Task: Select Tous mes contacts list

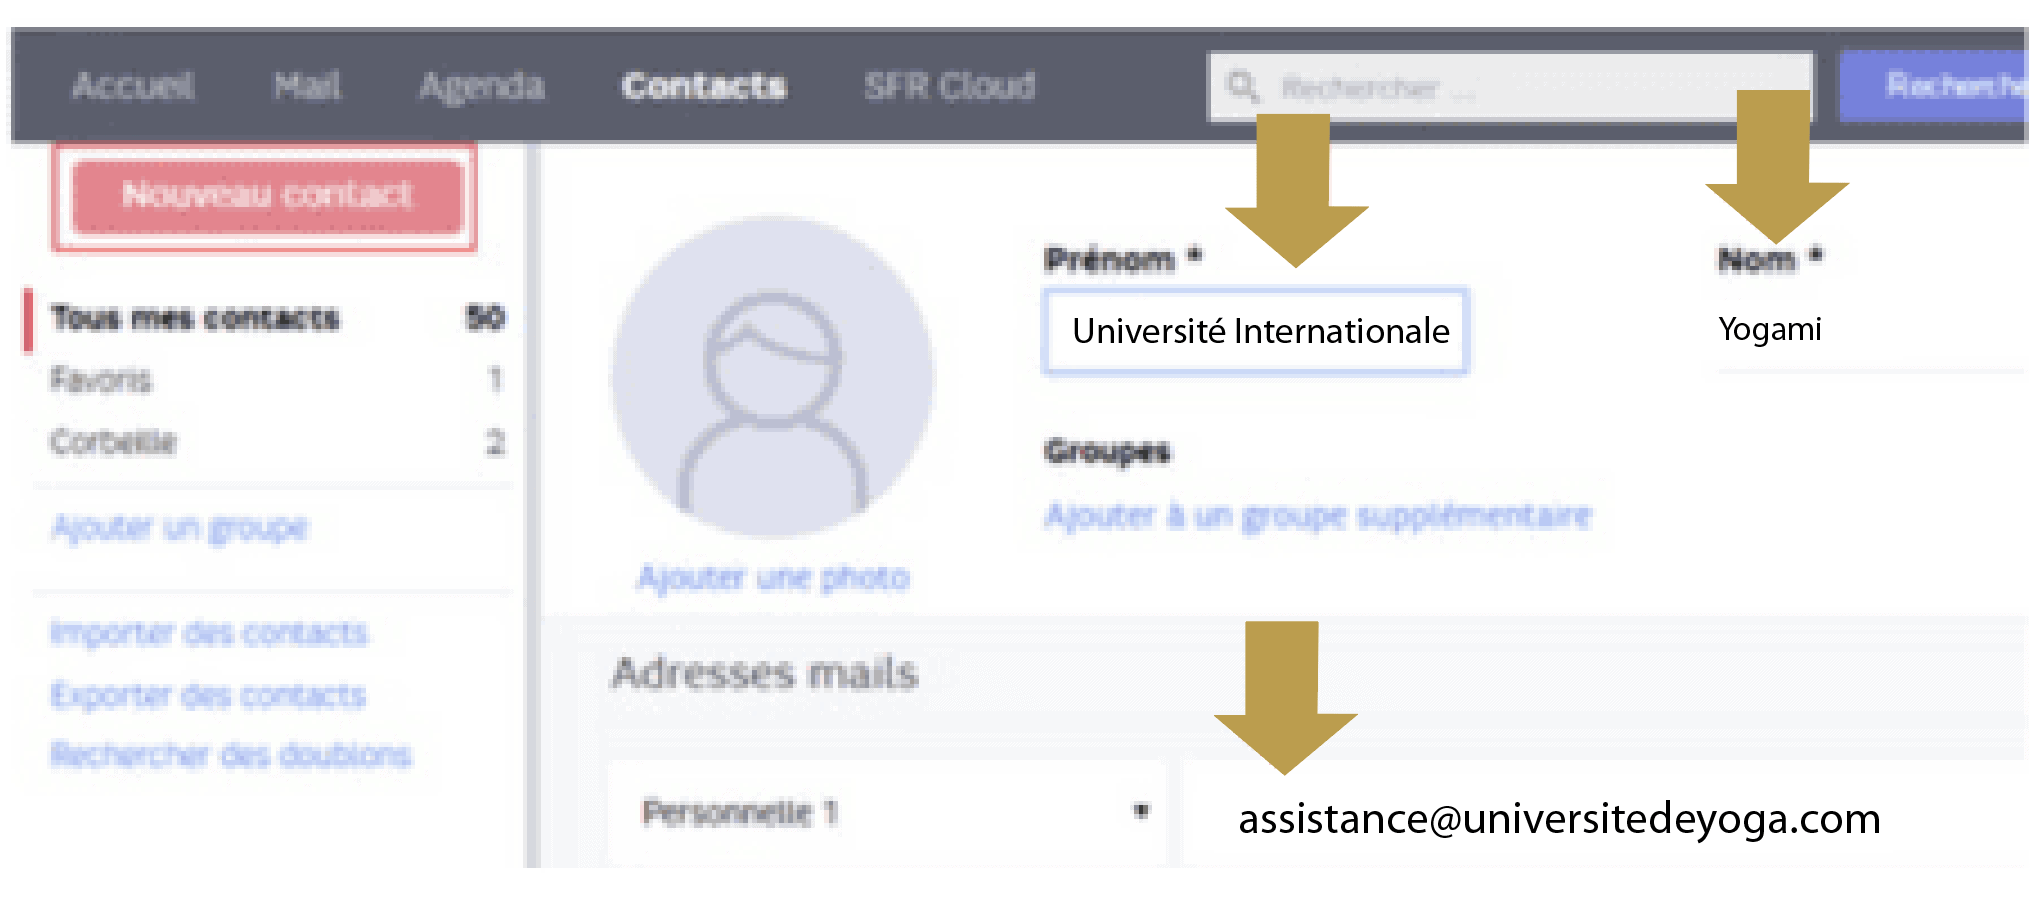Action: pos(195,318)
